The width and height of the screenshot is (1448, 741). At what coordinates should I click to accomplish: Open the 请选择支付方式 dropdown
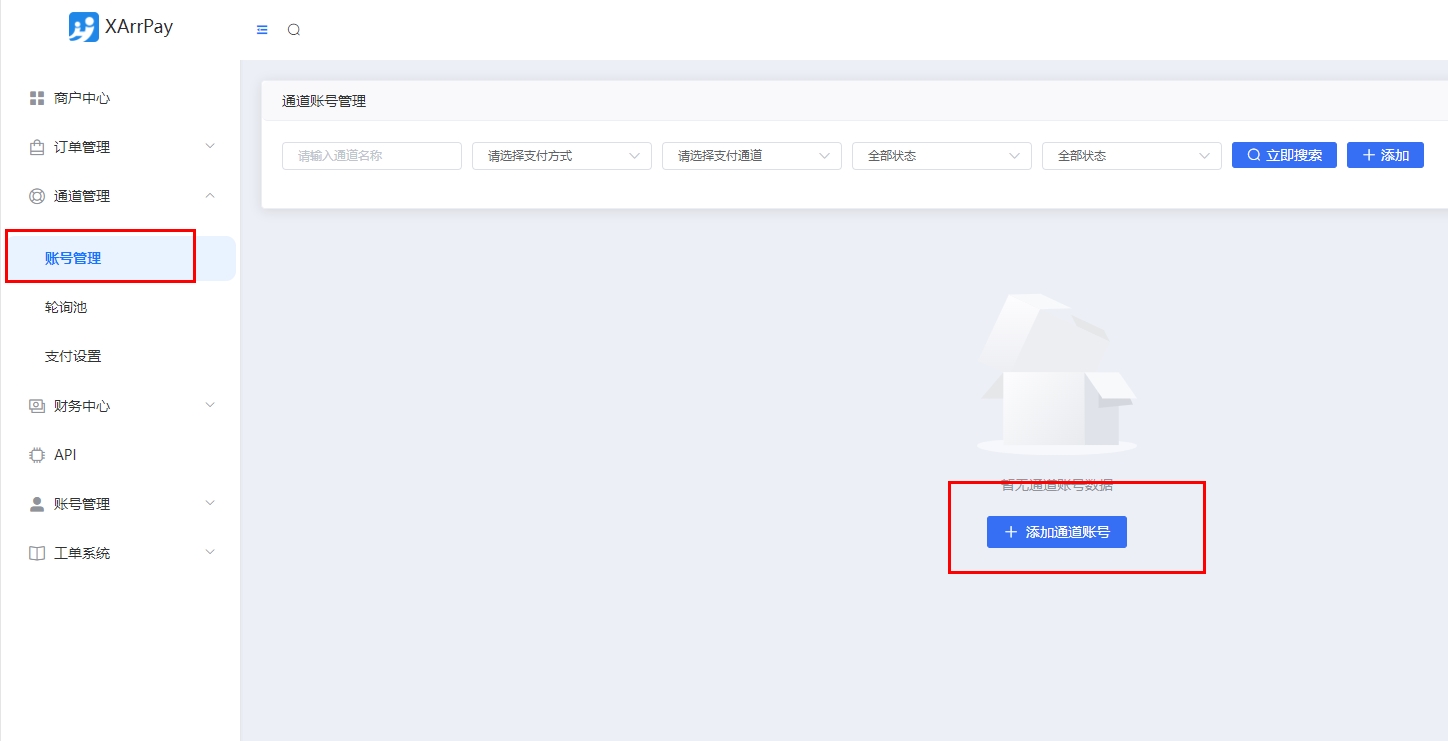[x=561, y=156]
